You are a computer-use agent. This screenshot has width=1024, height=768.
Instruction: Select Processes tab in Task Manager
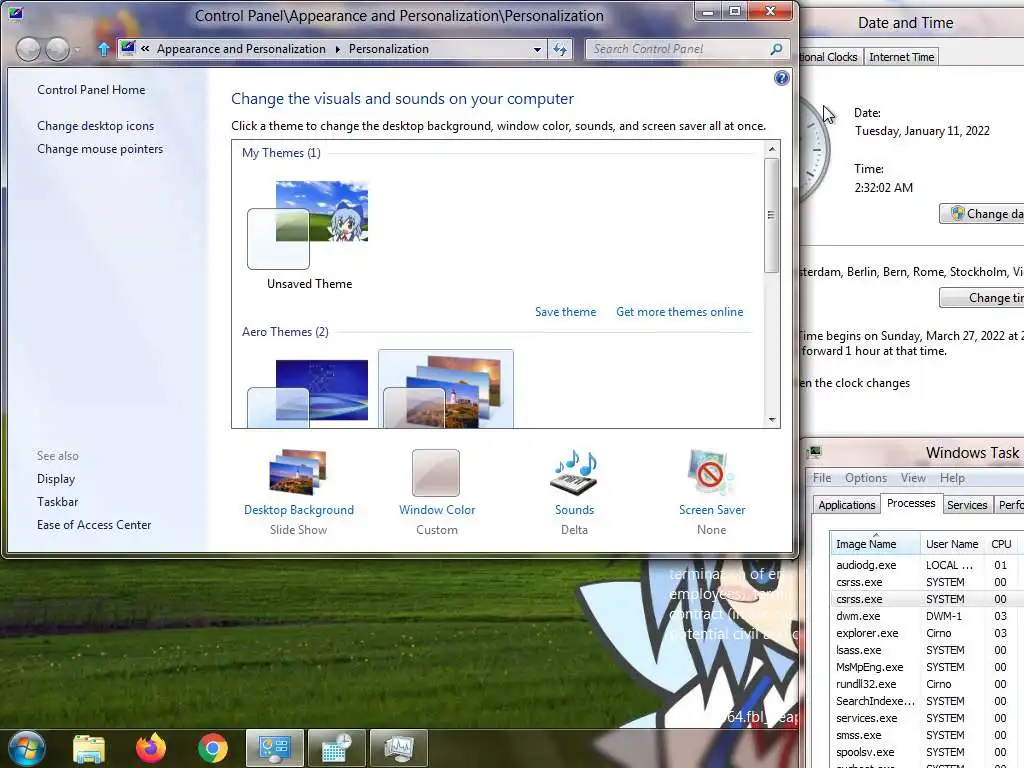click(910, 504)
